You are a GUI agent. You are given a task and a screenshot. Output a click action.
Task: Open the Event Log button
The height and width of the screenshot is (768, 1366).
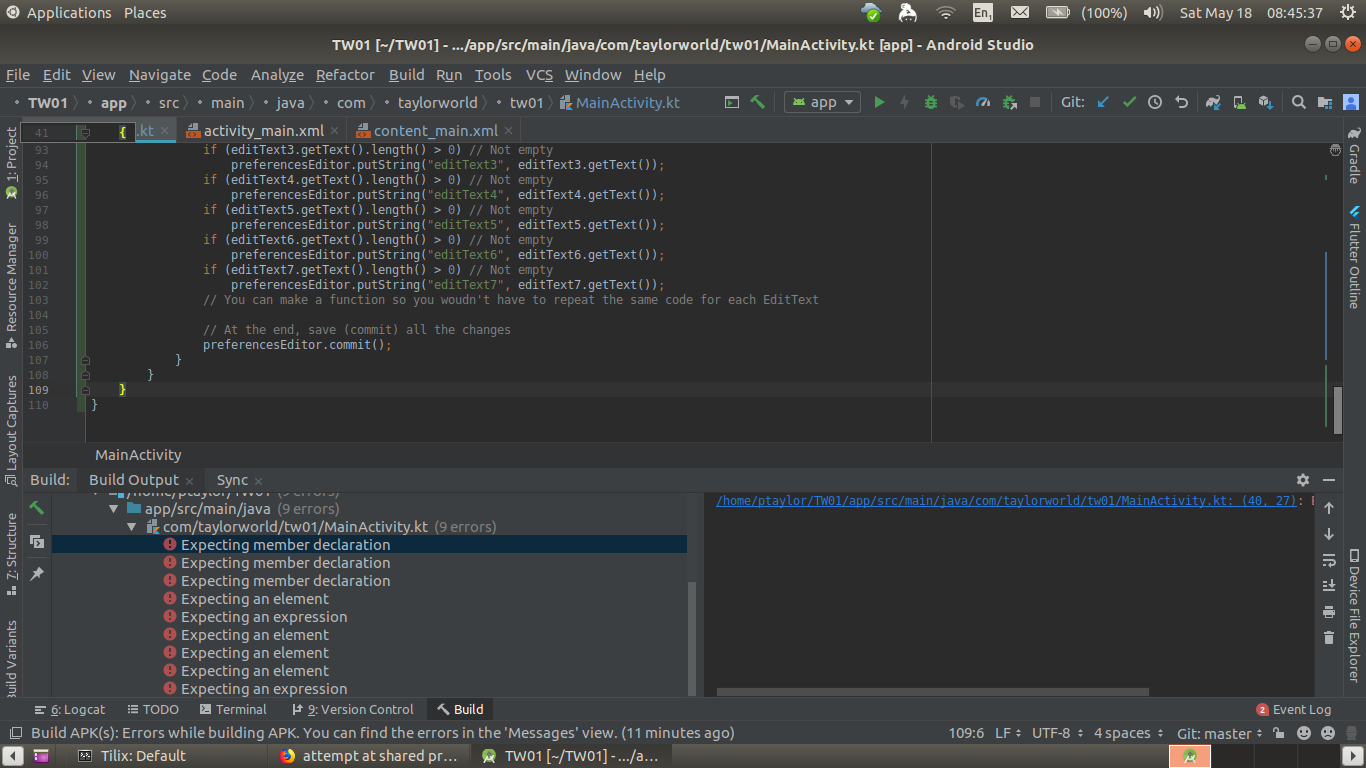point(1294,709)
